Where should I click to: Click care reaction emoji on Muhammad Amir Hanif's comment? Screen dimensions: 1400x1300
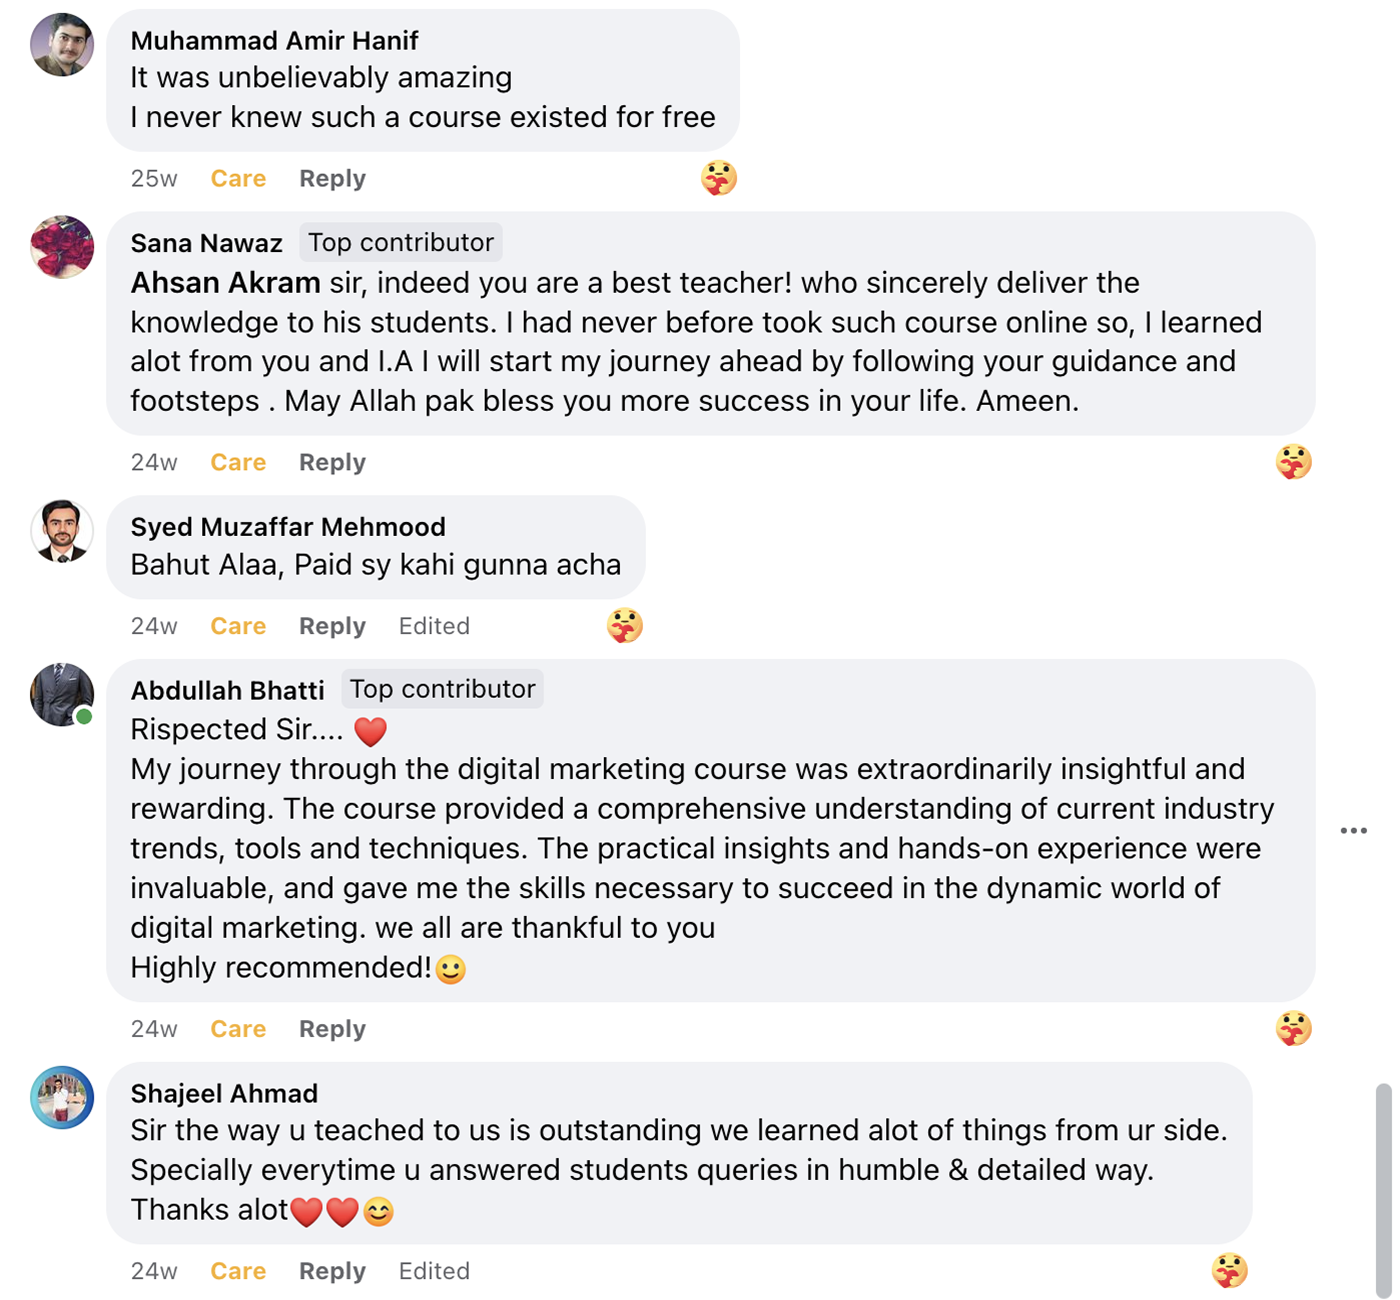pos(718,178)
